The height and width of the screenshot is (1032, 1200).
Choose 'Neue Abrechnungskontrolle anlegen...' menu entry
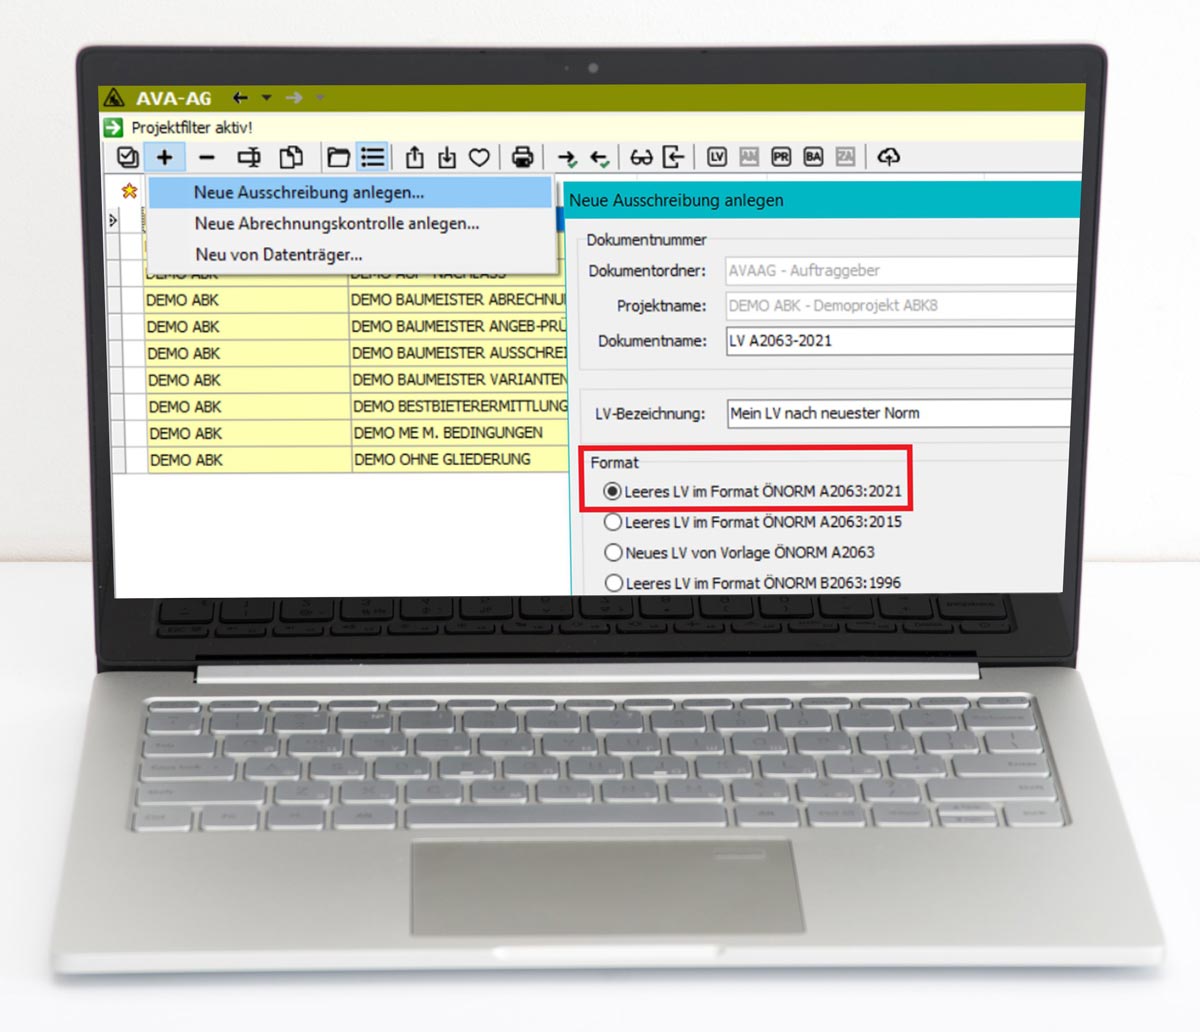336,224
